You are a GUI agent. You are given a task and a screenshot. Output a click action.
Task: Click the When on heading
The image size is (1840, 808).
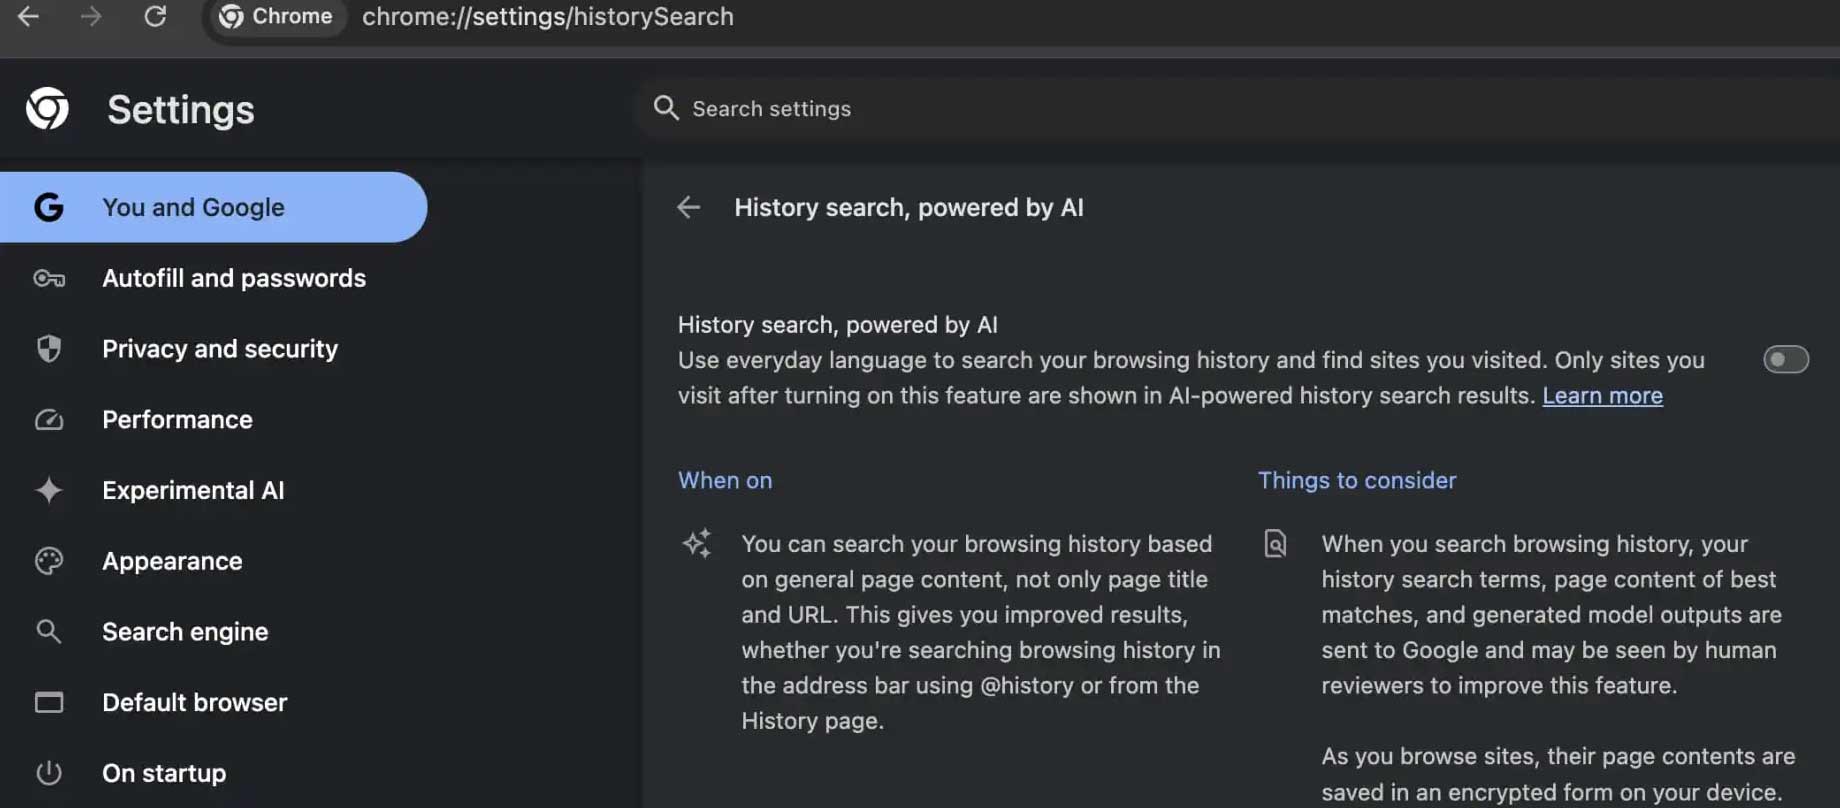(725, 480)
